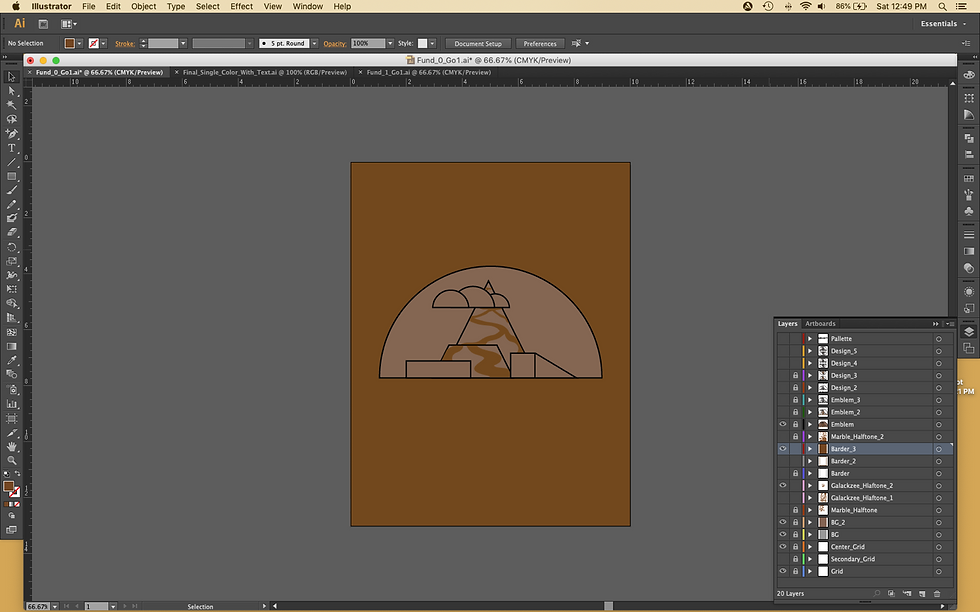This screenshot has width=980, height=612.
Task: Expand the Pallette layer
Action: [x=810, y=339]
